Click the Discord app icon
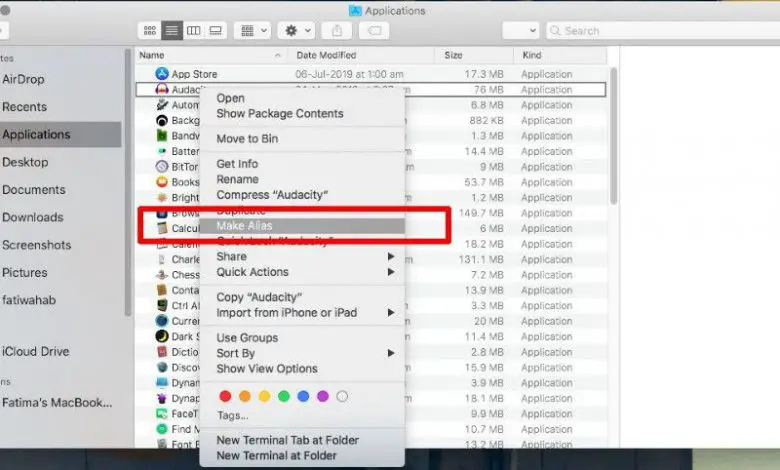The width and height of the screenshot is (780, 470). point(162,367)
